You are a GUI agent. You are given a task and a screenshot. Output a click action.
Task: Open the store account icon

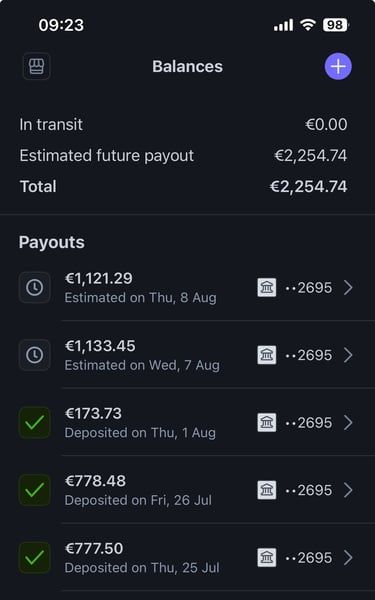(36, 66)
